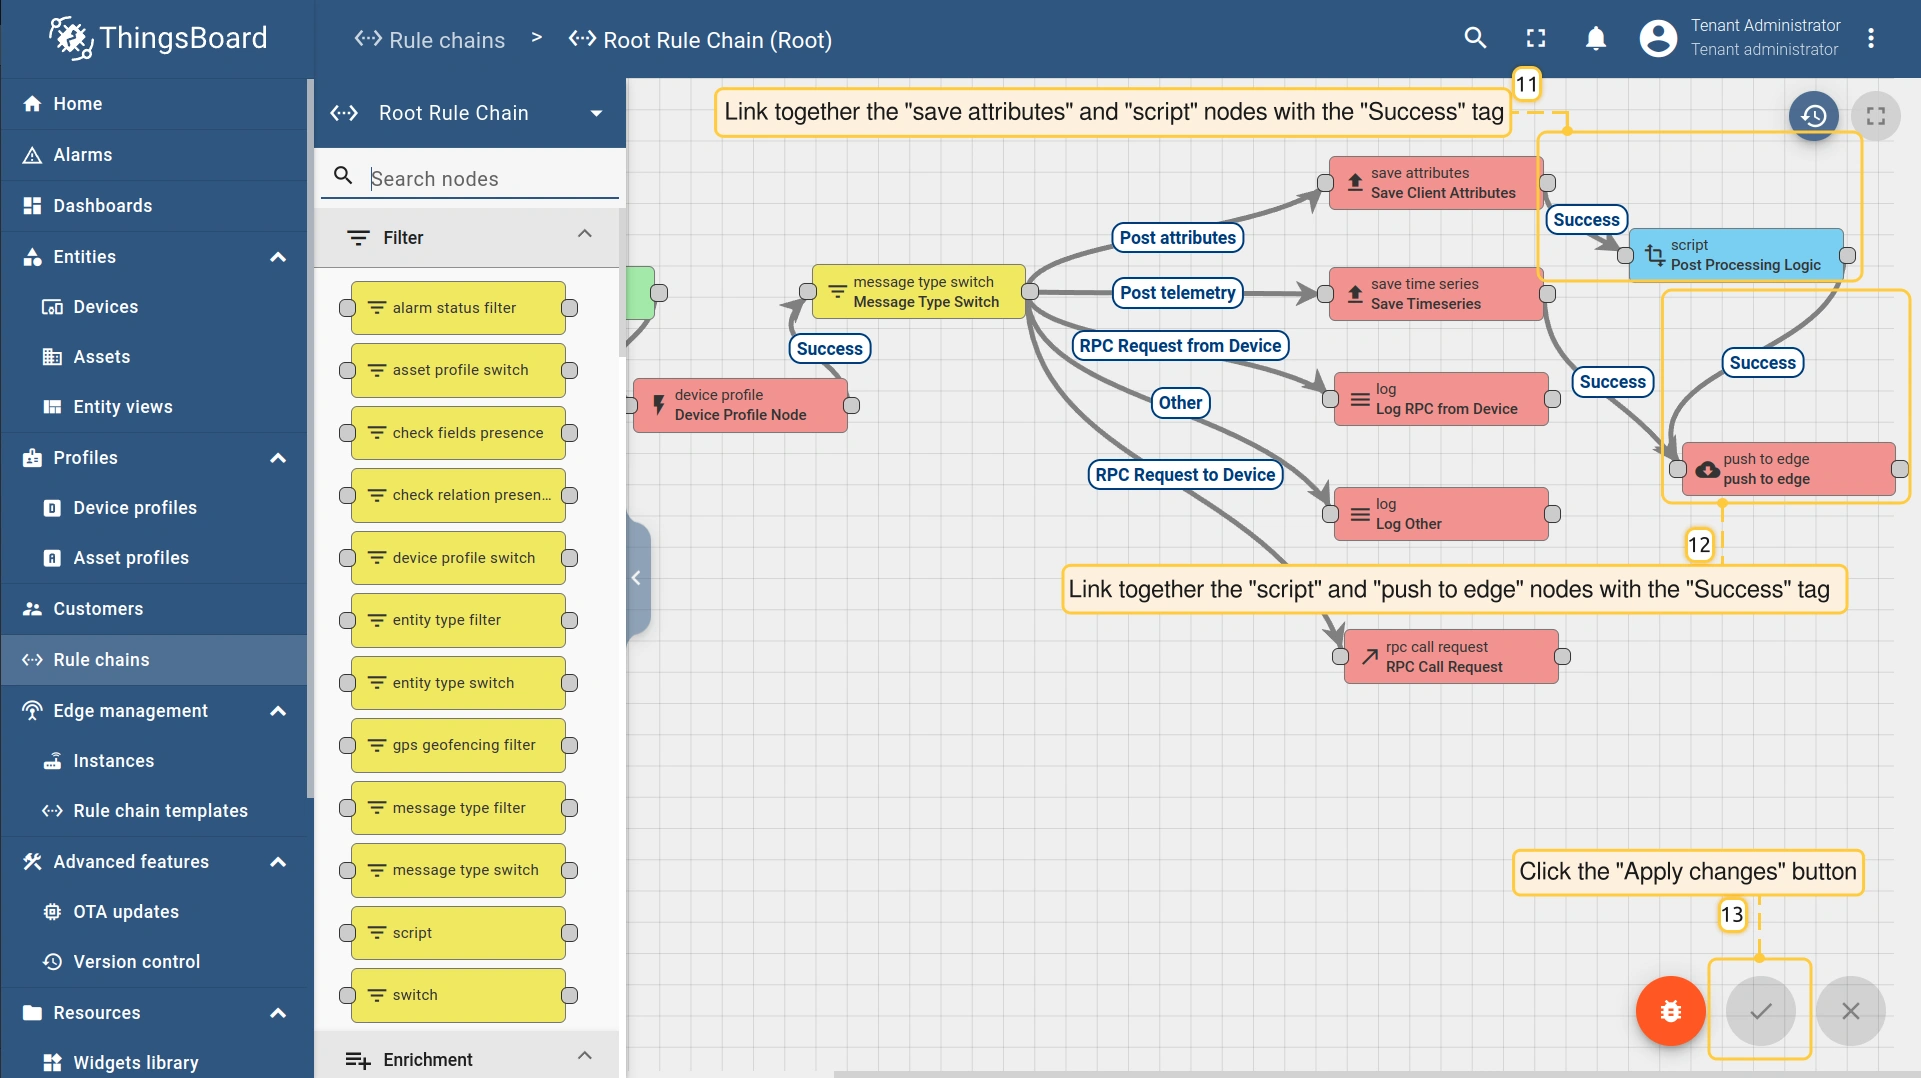Collapse the Filter node section

(x=585, y=235)
